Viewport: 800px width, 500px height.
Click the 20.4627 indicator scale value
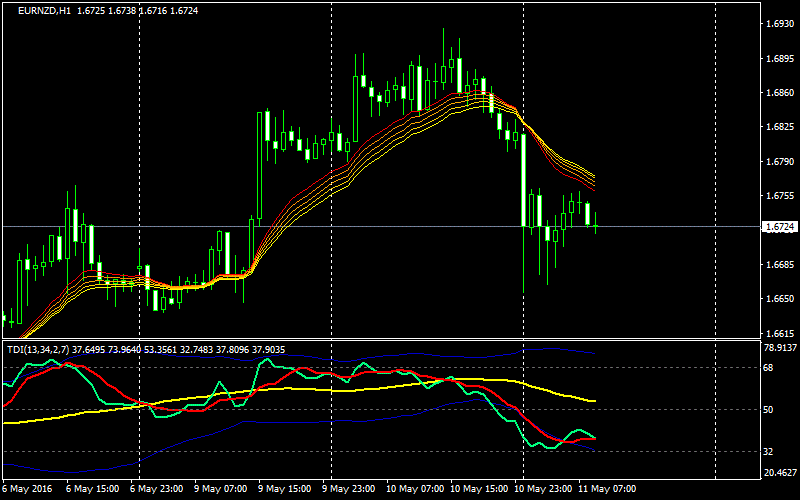[780, 473]
